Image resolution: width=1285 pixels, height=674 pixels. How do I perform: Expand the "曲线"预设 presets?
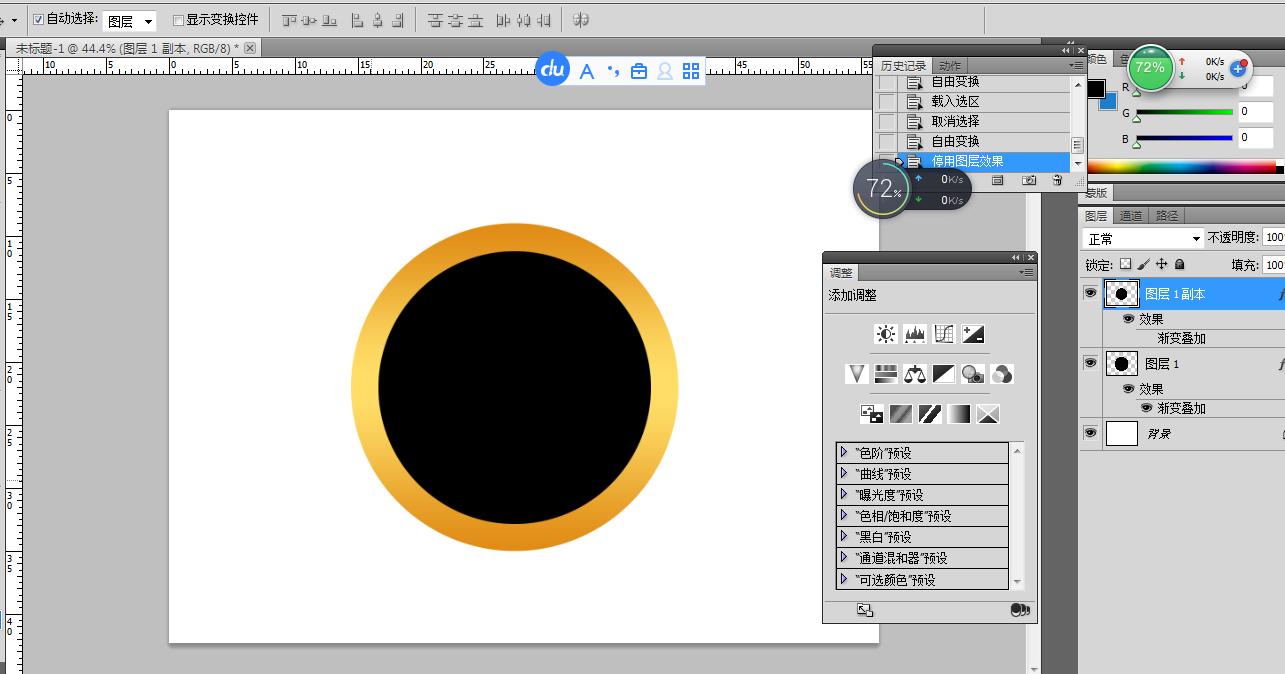coord(845,474)
